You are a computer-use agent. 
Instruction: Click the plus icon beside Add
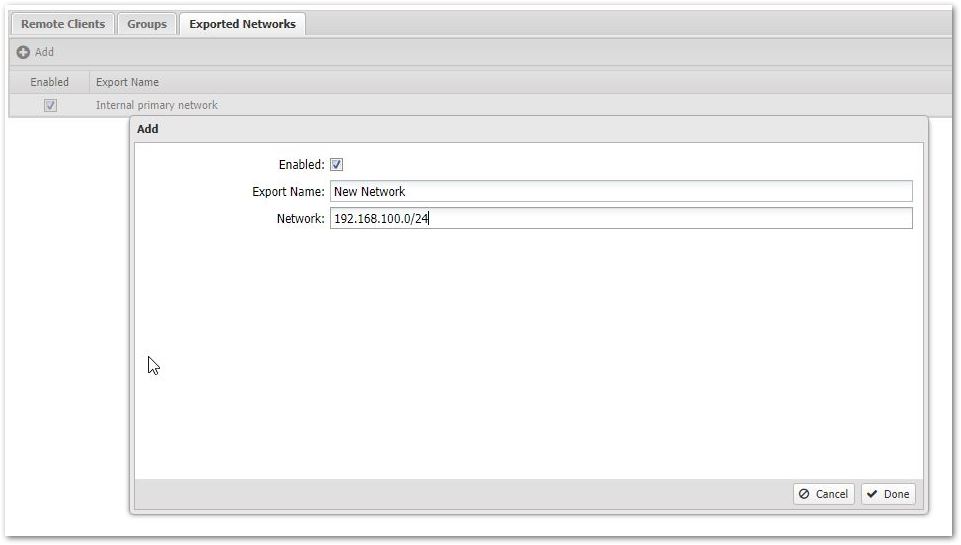click(23, 52)
